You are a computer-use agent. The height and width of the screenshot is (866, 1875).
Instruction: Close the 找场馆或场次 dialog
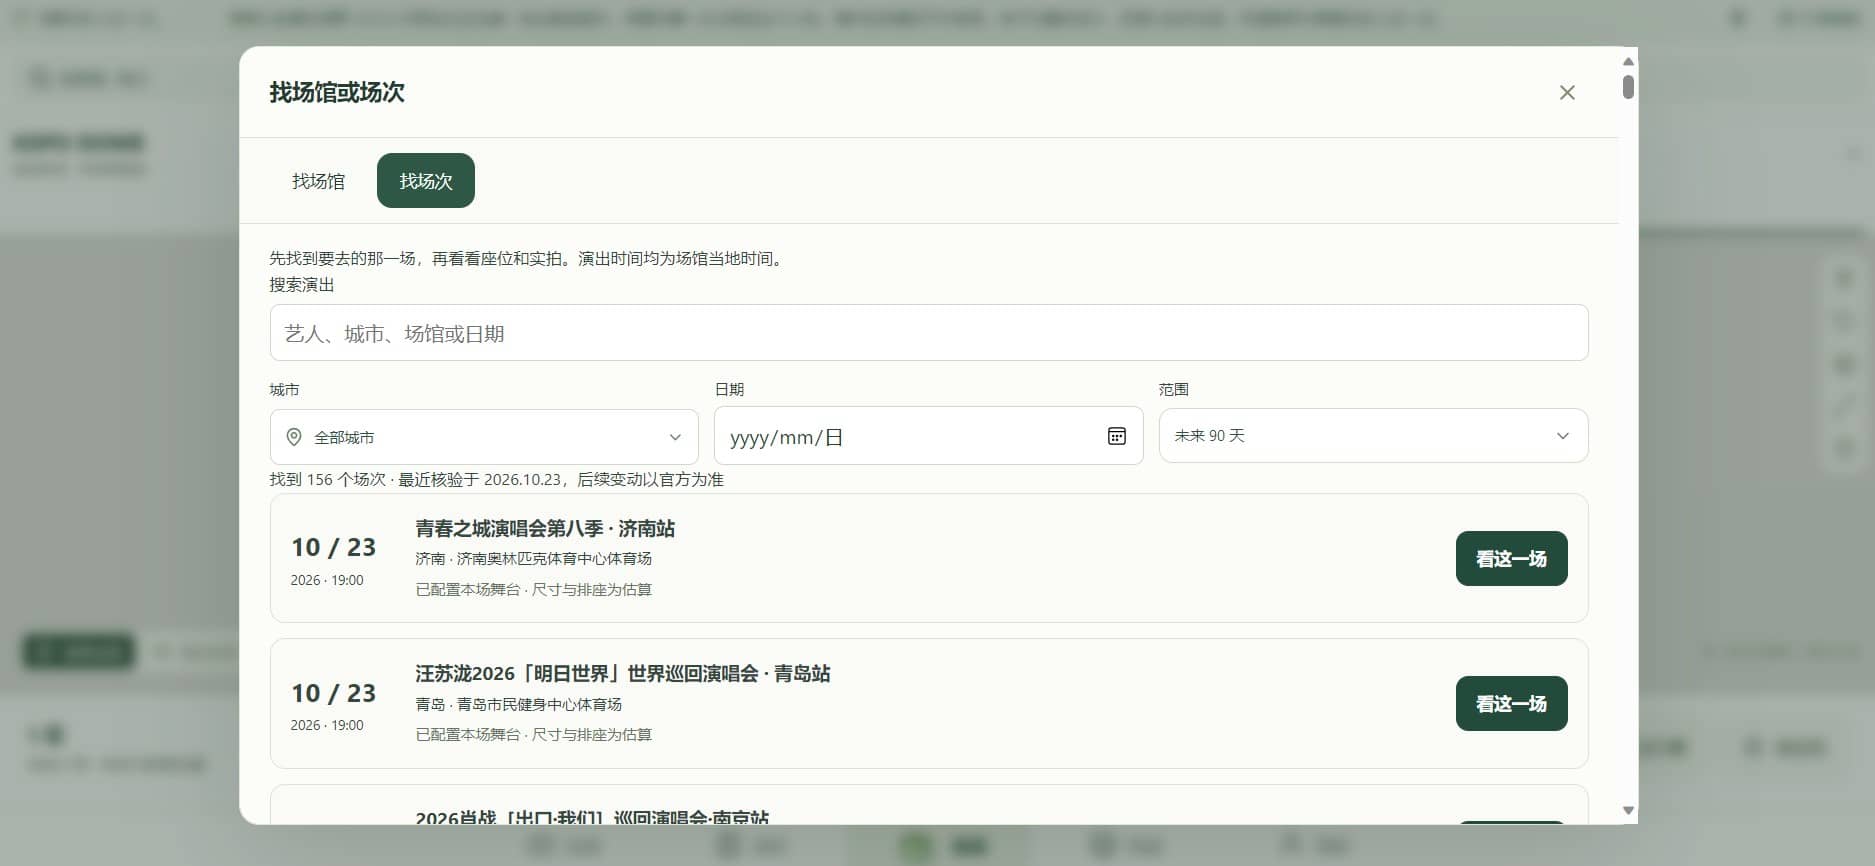pos(1567,92)
